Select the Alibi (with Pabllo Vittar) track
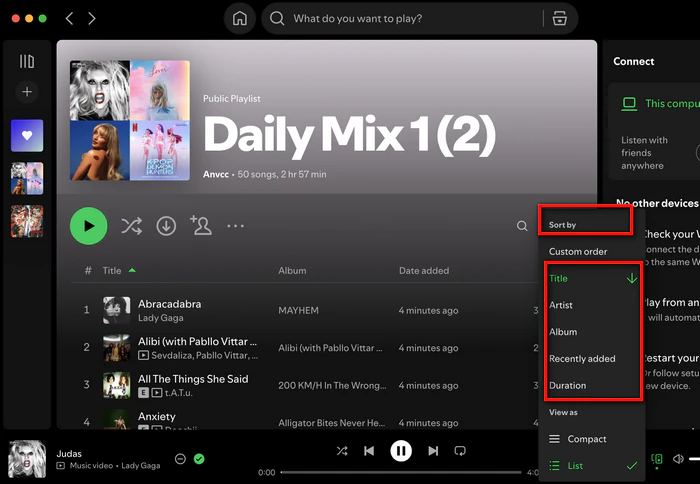The height and width of the screenshot is (484, 700). tap(197, 342)
